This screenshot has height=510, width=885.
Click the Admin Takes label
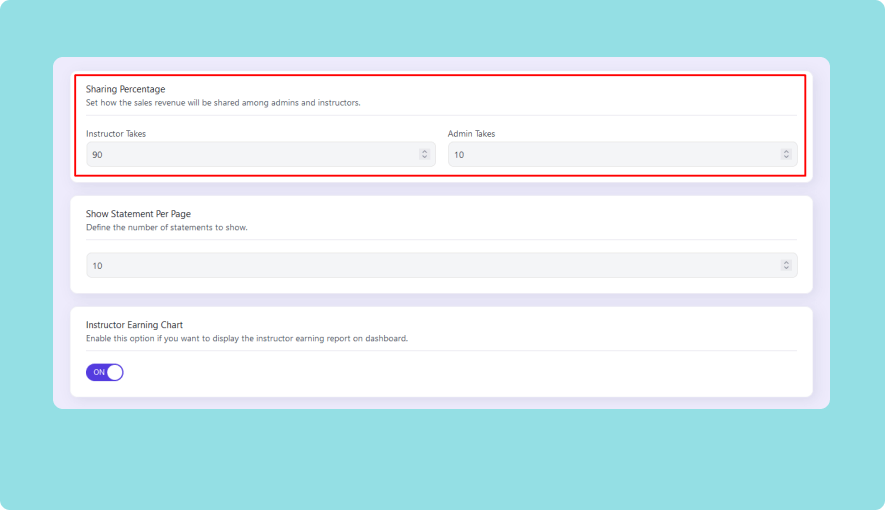tap(471, 133)
